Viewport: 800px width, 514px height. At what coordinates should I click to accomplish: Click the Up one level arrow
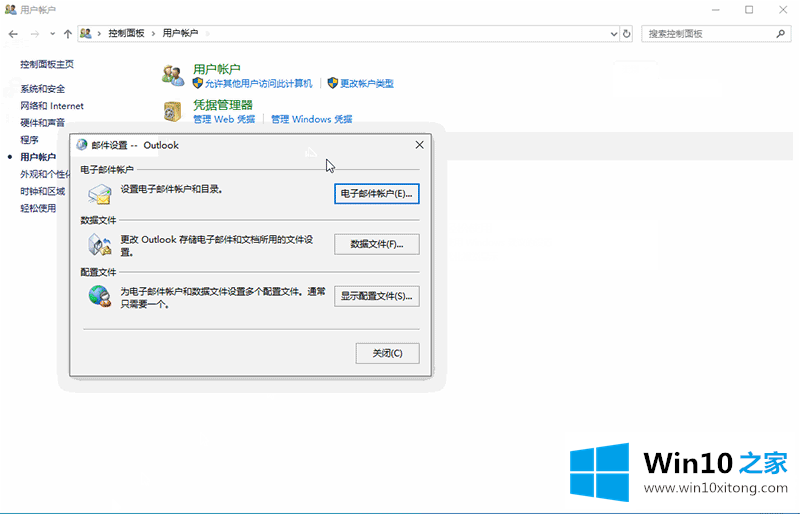[x=67, y=34]
